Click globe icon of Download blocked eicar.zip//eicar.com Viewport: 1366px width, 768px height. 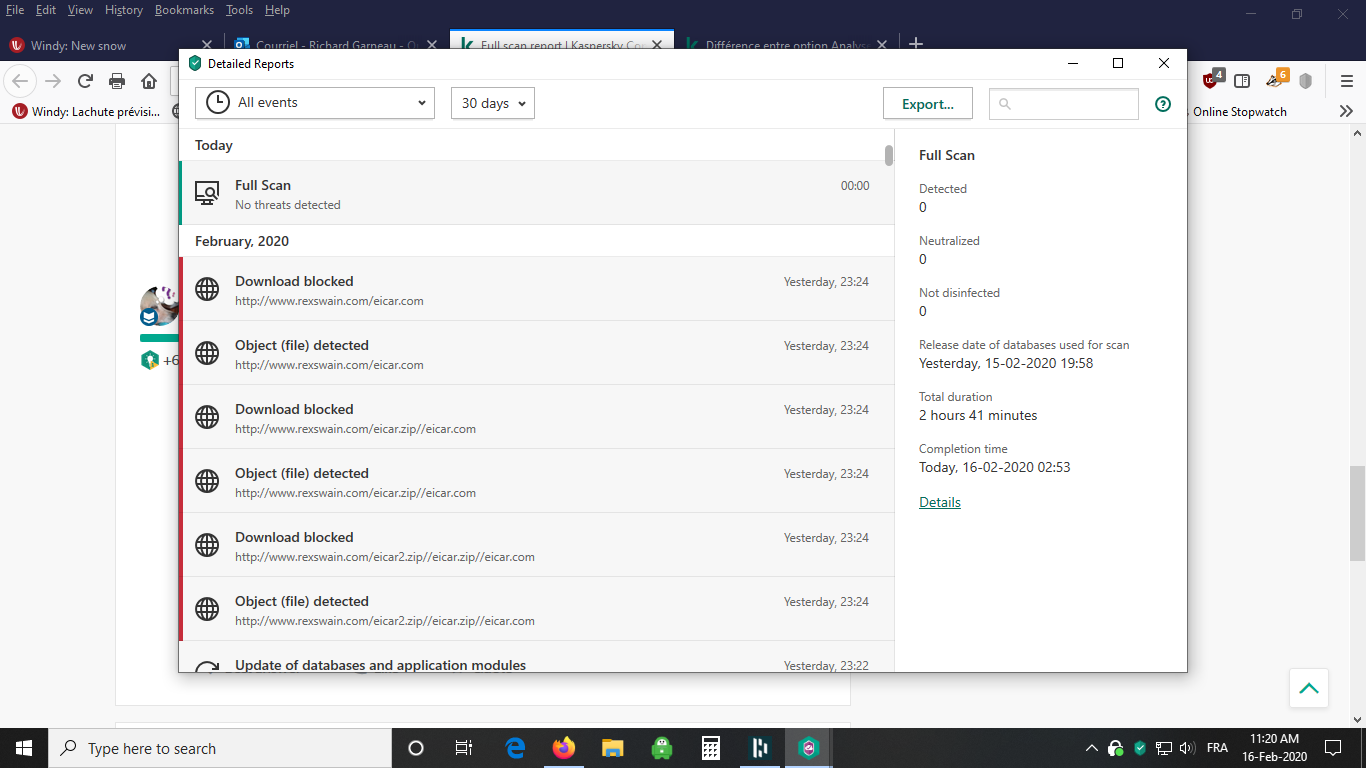207,417
